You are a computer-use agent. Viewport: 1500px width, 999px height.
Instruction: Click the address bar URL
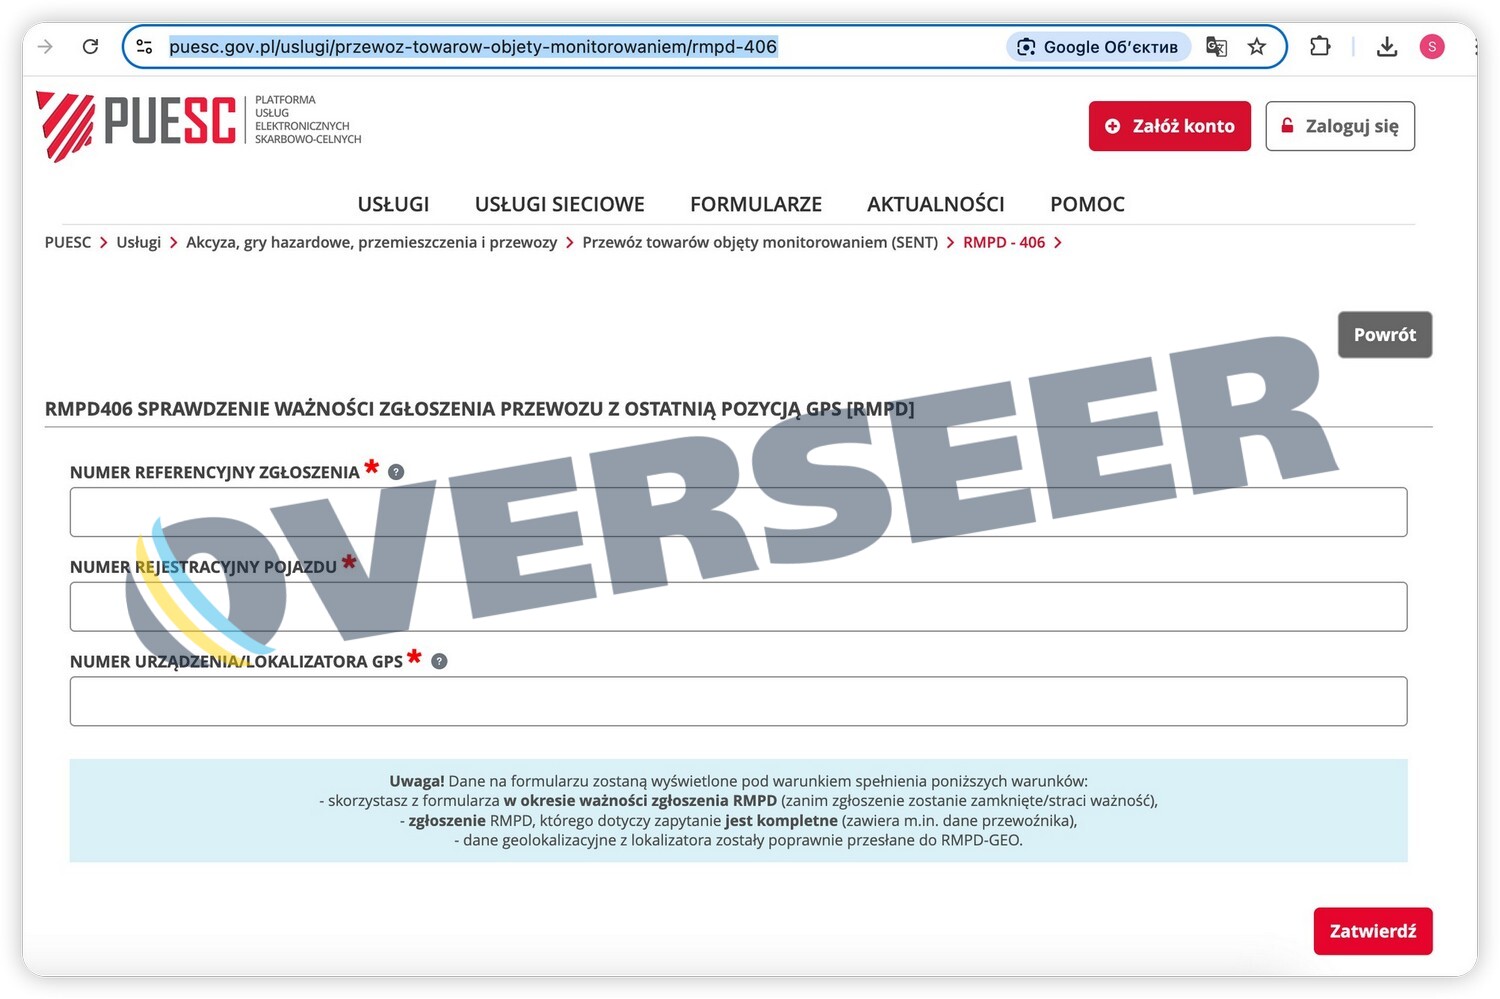pyautogui.click(x=473, y=47)
